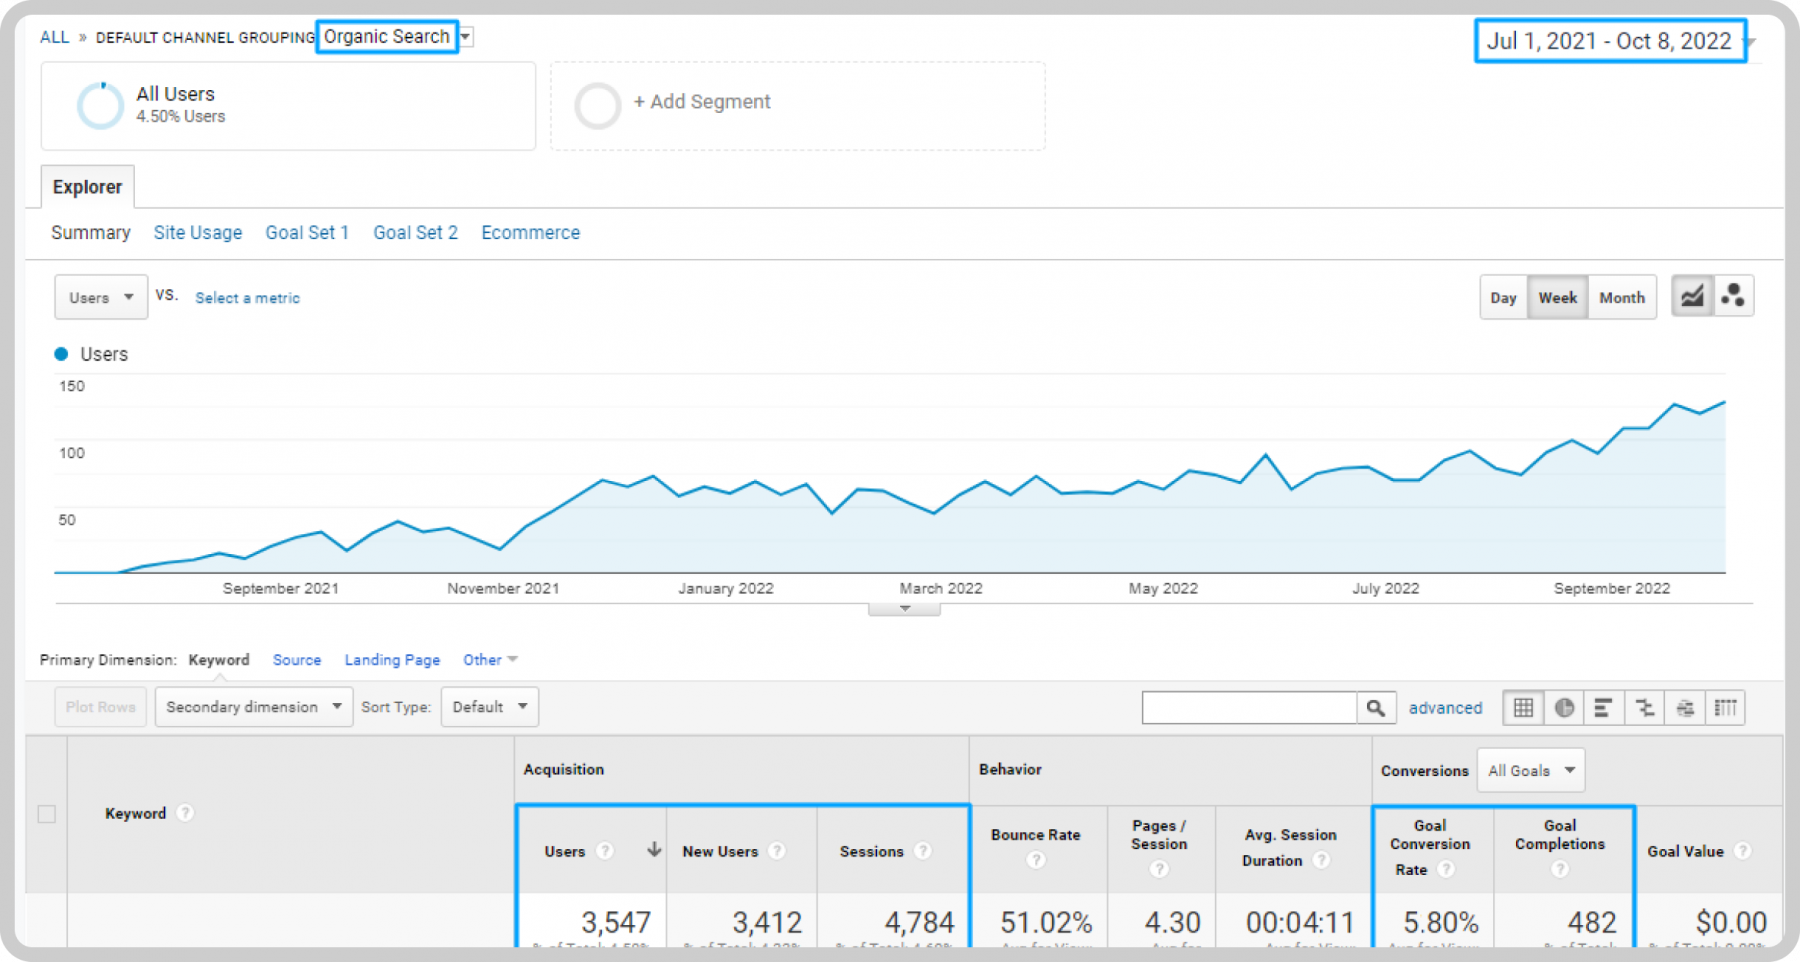Switch chart to motion chart view
The image size is (1800, 962).
tap(1733, 297)
